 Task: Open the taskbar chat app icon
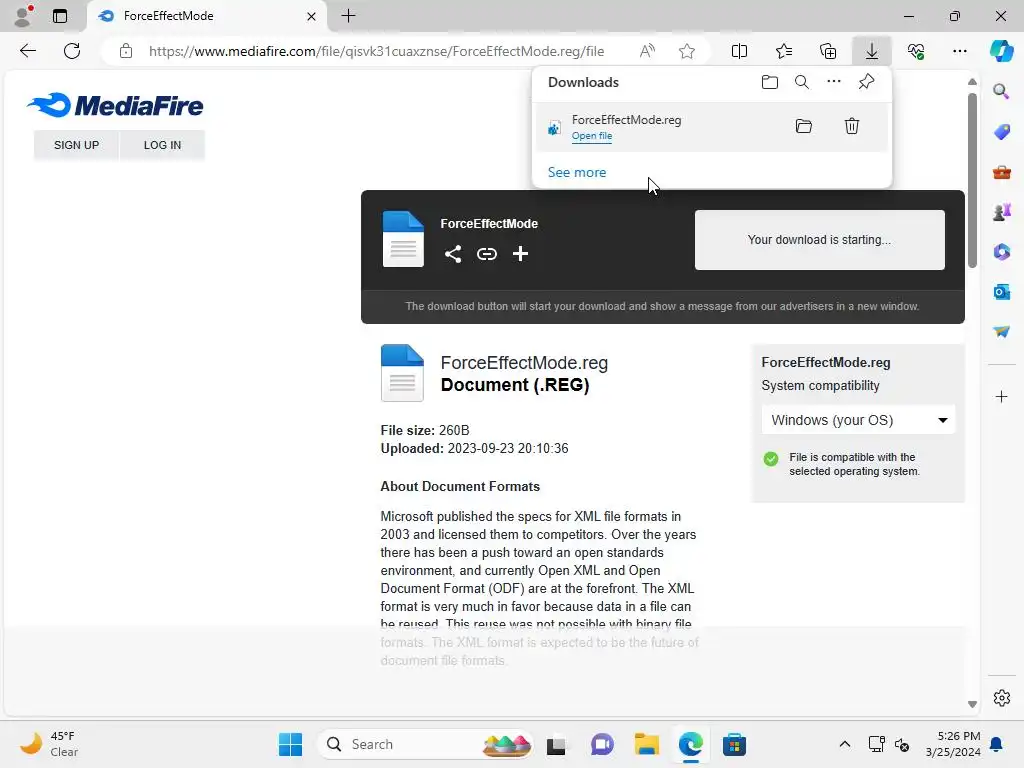point(601,744)
